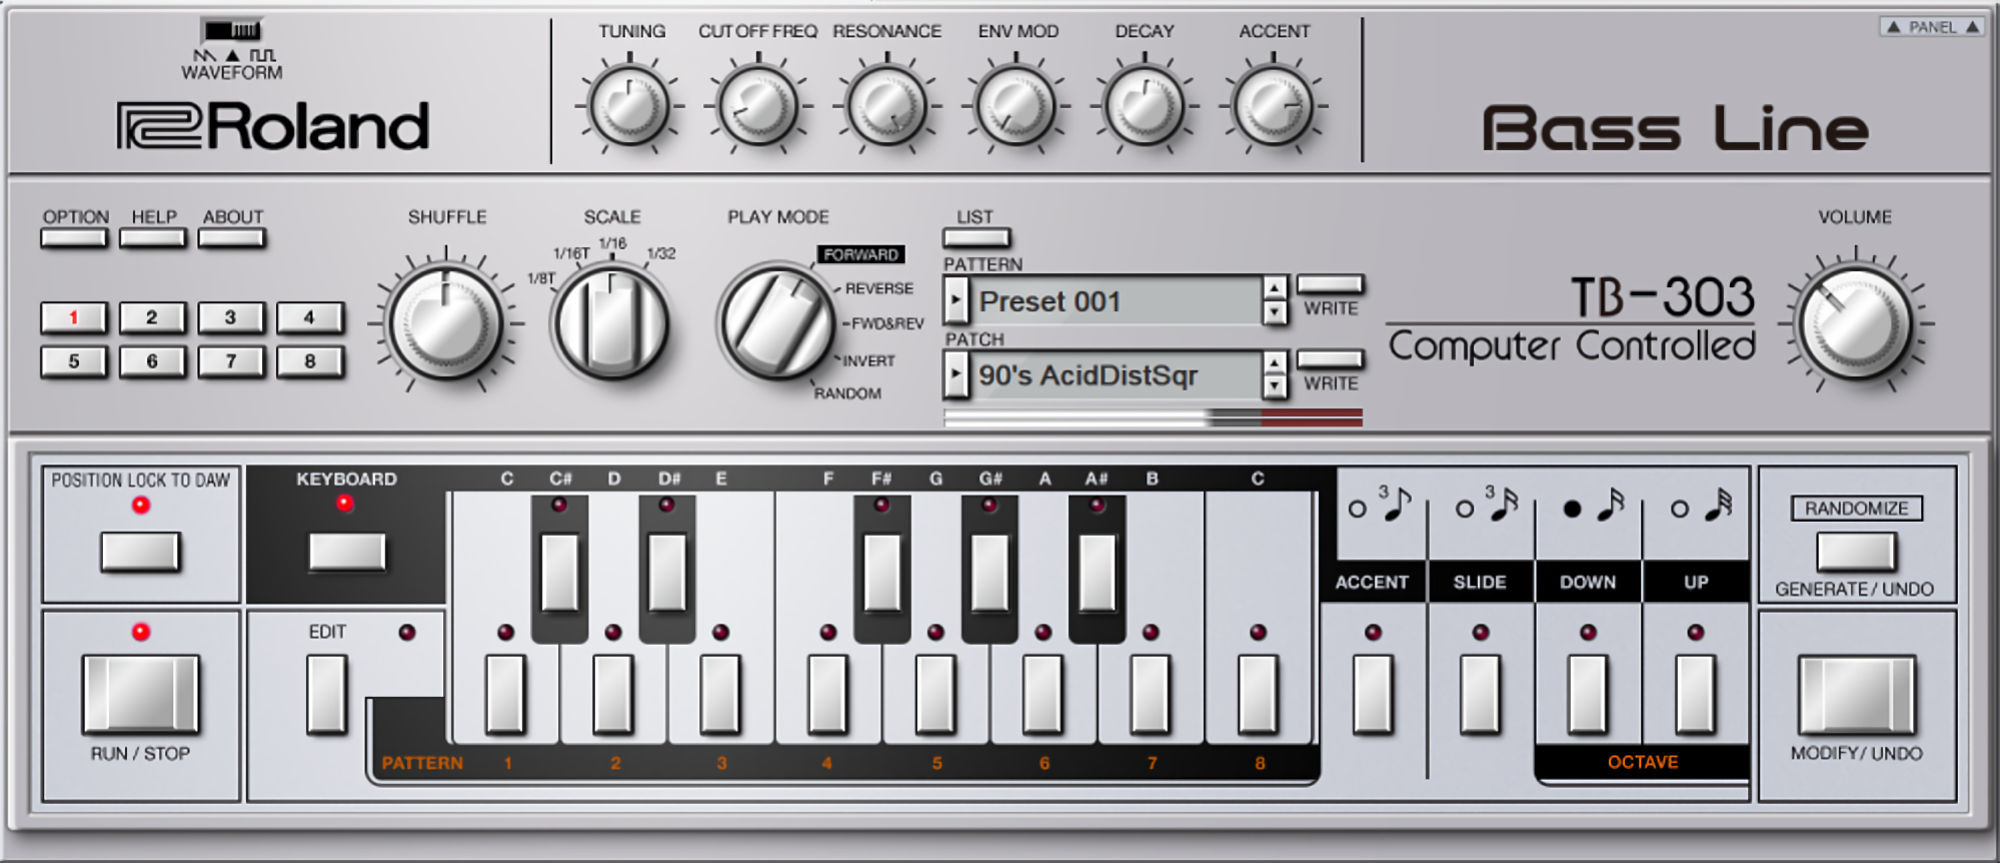
Task: Open the Patch dropdown arrow
Action: pyautogui.click(x=956, y=374)
